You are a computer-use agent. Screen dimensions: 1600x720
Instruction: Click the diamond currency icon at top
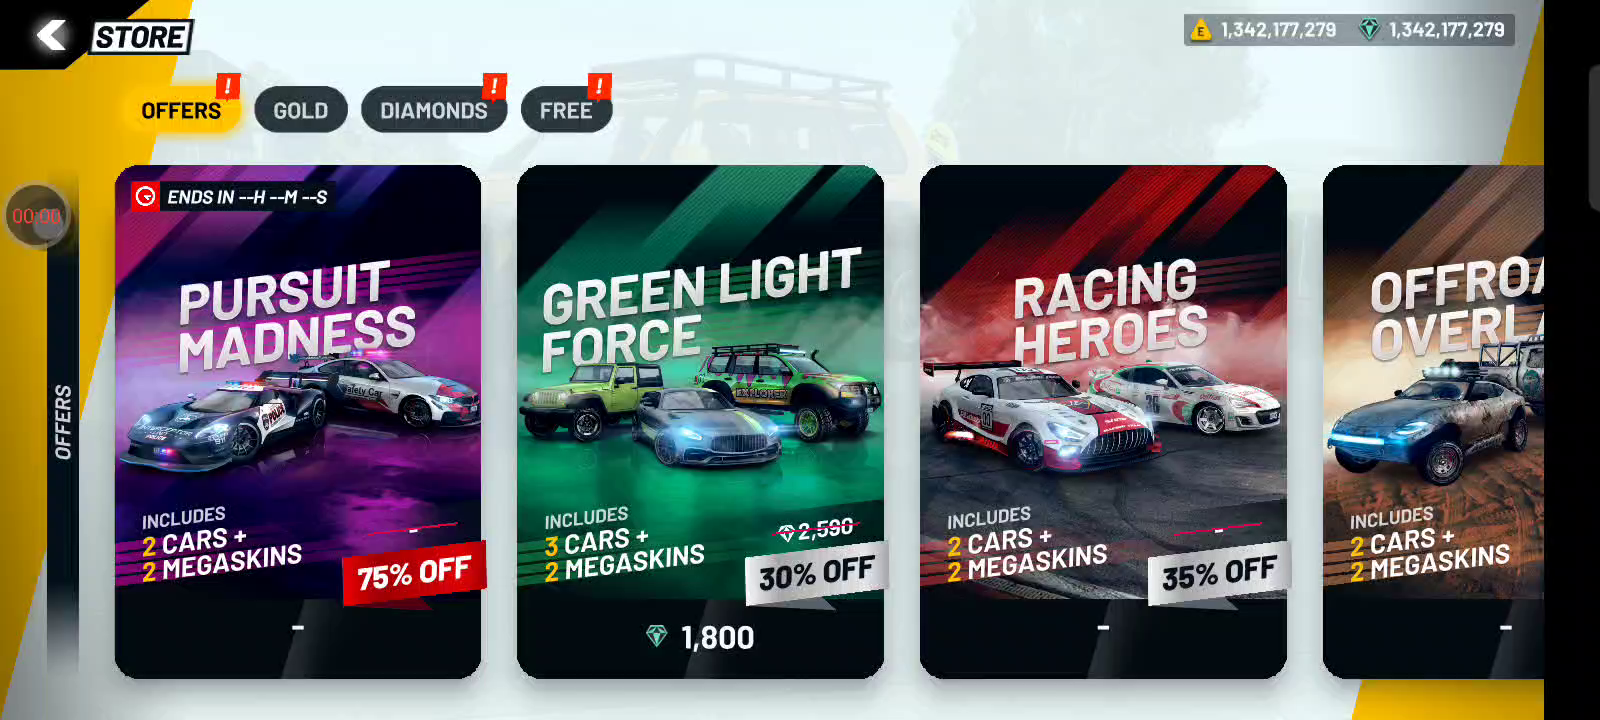(x=1369, y=30)
